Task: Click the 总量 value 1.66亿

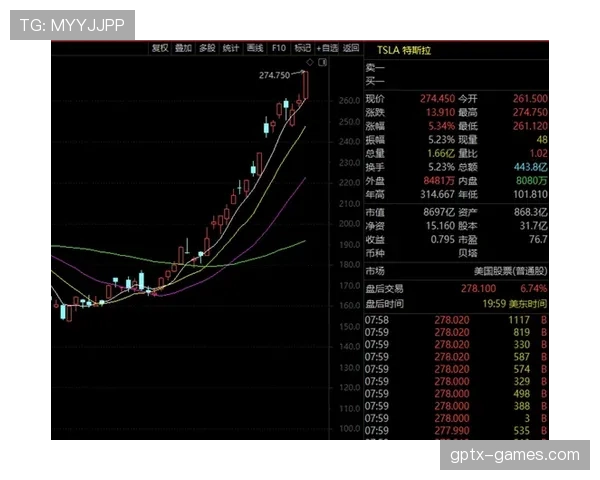Action: [x=441, y=153]
